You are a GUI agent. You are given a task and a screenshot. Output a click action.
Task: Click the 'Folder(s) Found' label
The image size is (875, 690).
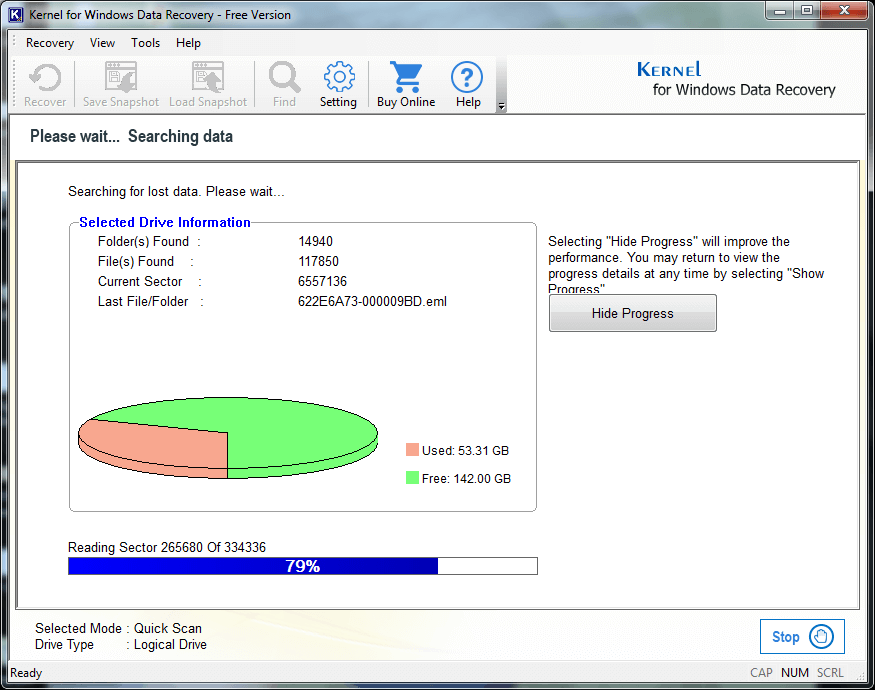point(143,241)
